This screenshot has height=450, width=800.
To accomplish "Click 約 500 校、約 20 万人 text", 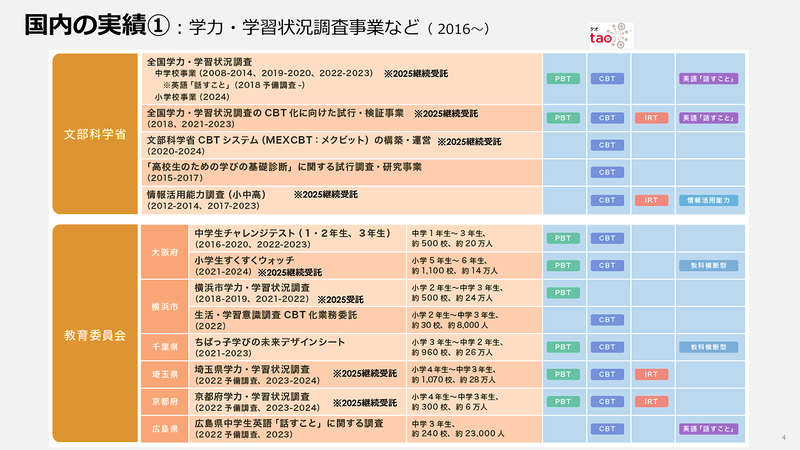I will click(x=452, y=244).
